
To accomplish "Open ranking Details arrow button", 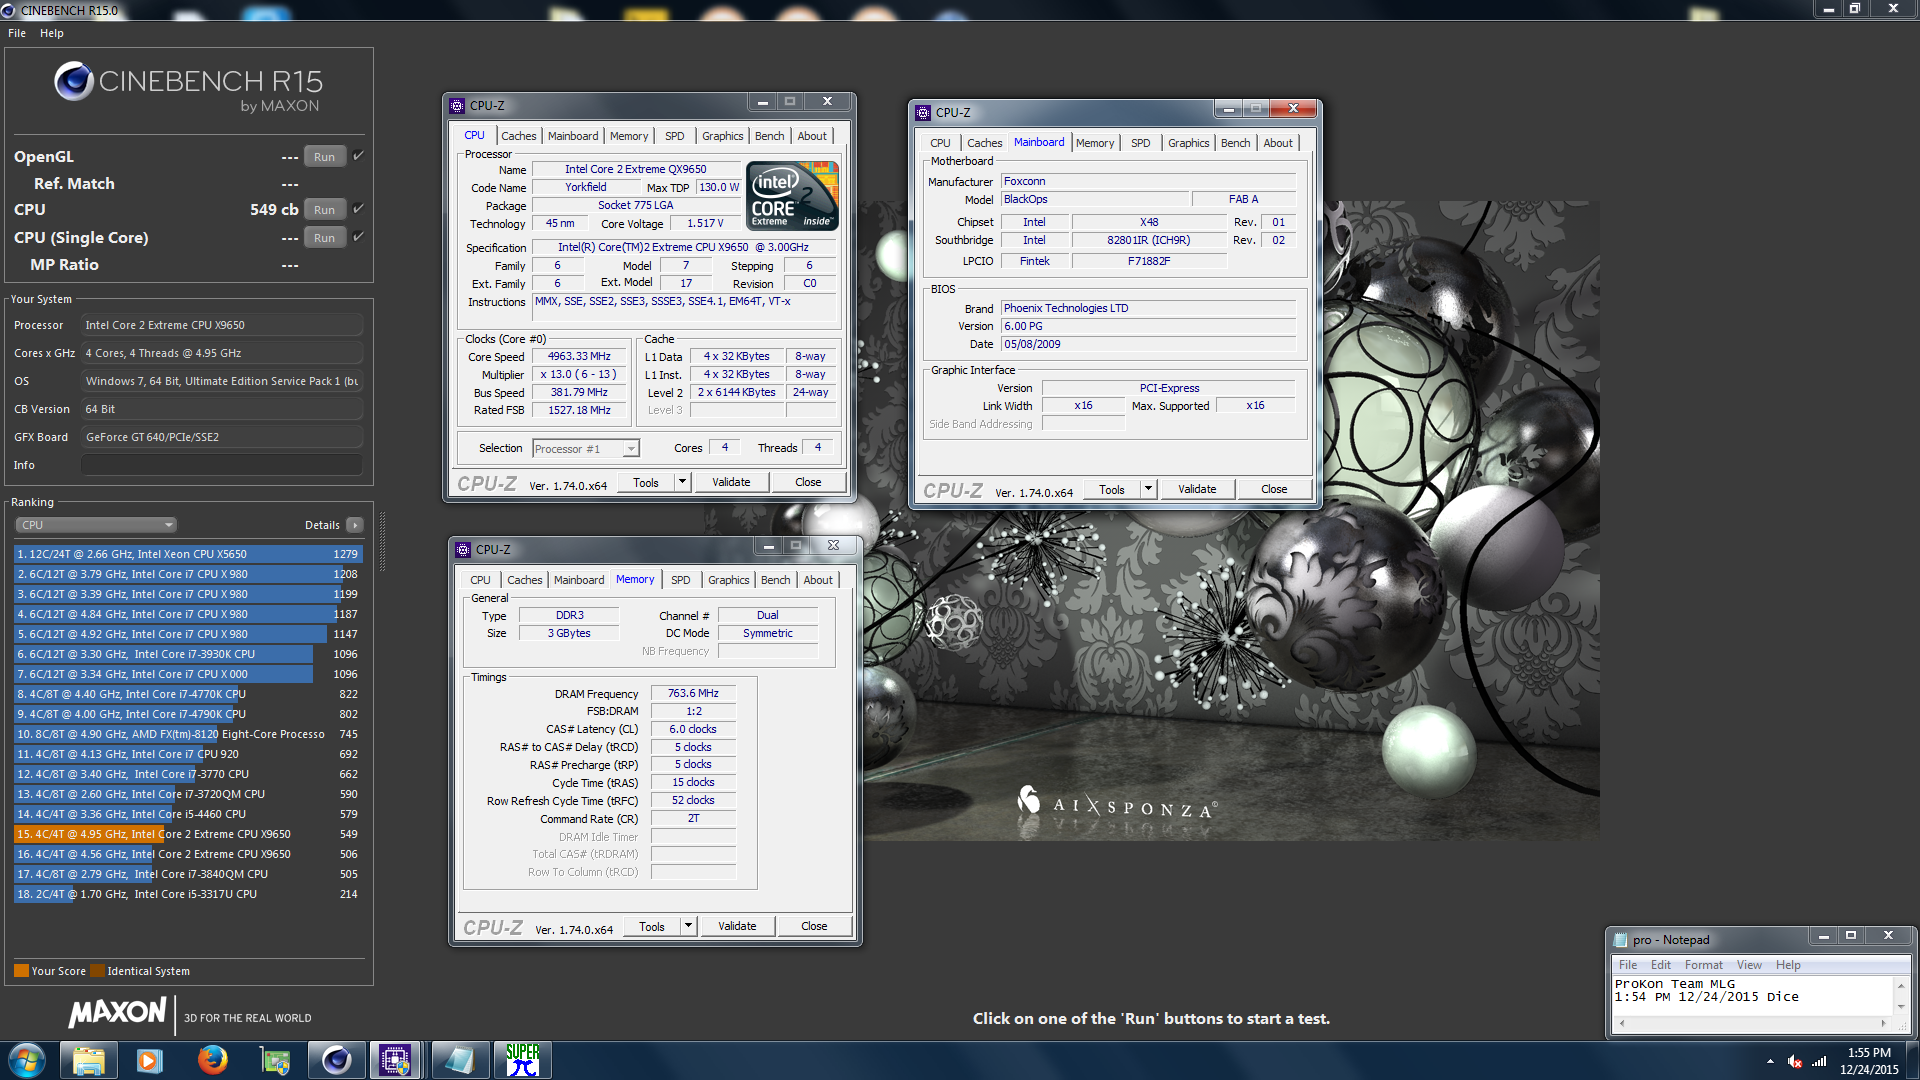I will point(354,525).
